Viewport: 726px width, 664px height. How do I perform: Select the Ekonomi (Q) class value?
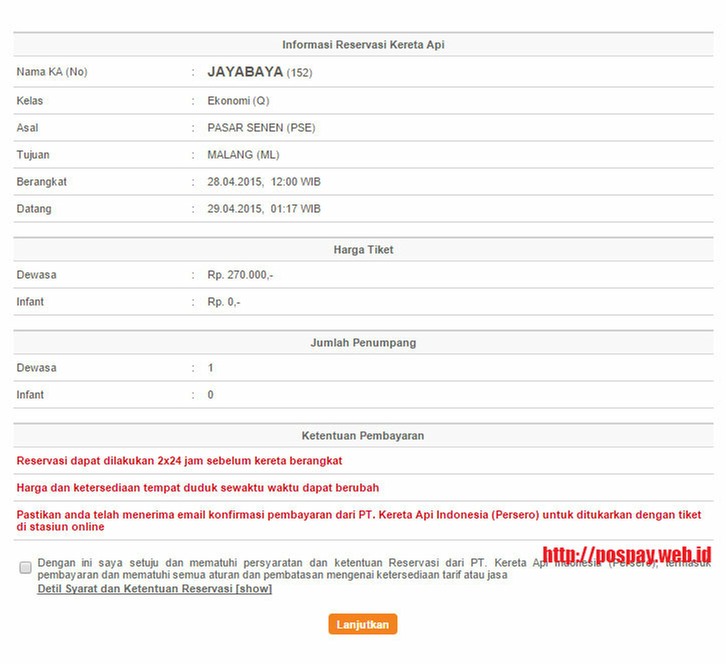click(238, 101)
